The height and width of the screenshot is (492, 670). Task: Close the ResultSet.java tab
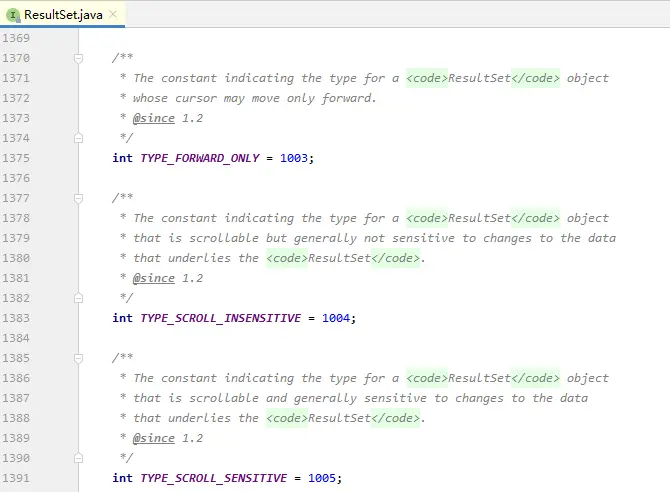click(113, 15)
